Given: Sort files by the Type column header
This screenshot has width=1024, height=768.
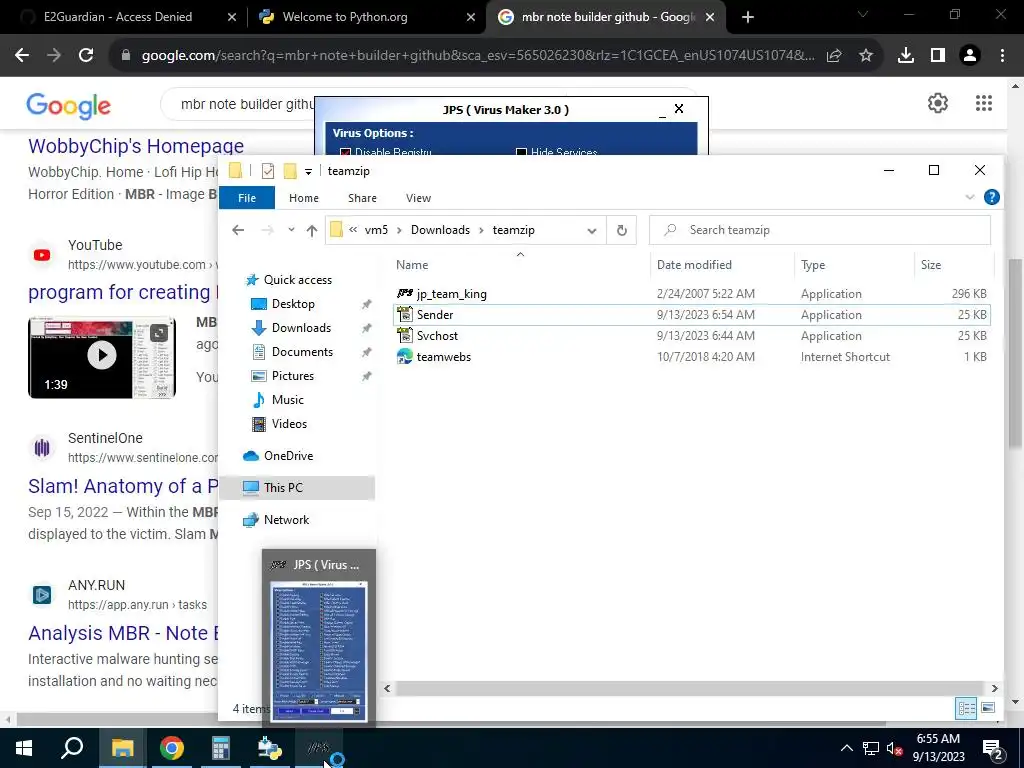Looking at the screenshot, I should (x=813, y=264).
